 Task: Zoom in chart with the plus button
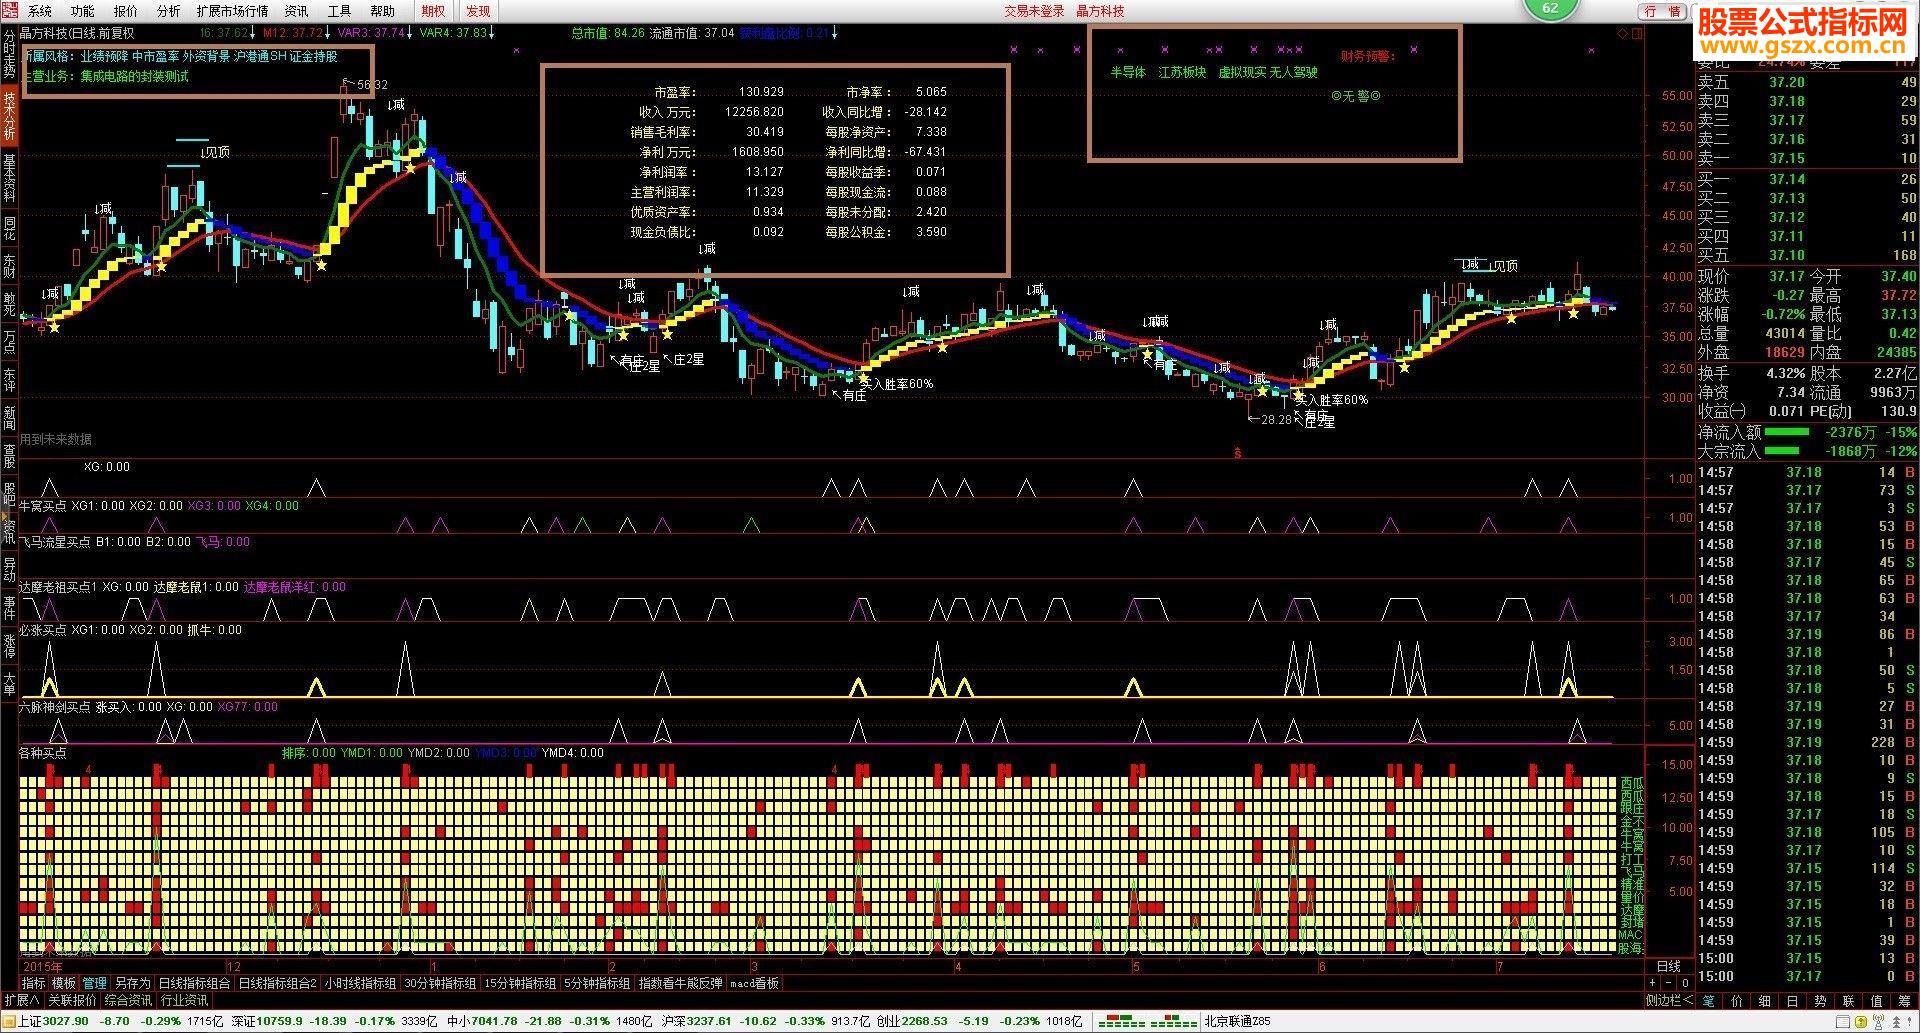tap(1652, 983)
